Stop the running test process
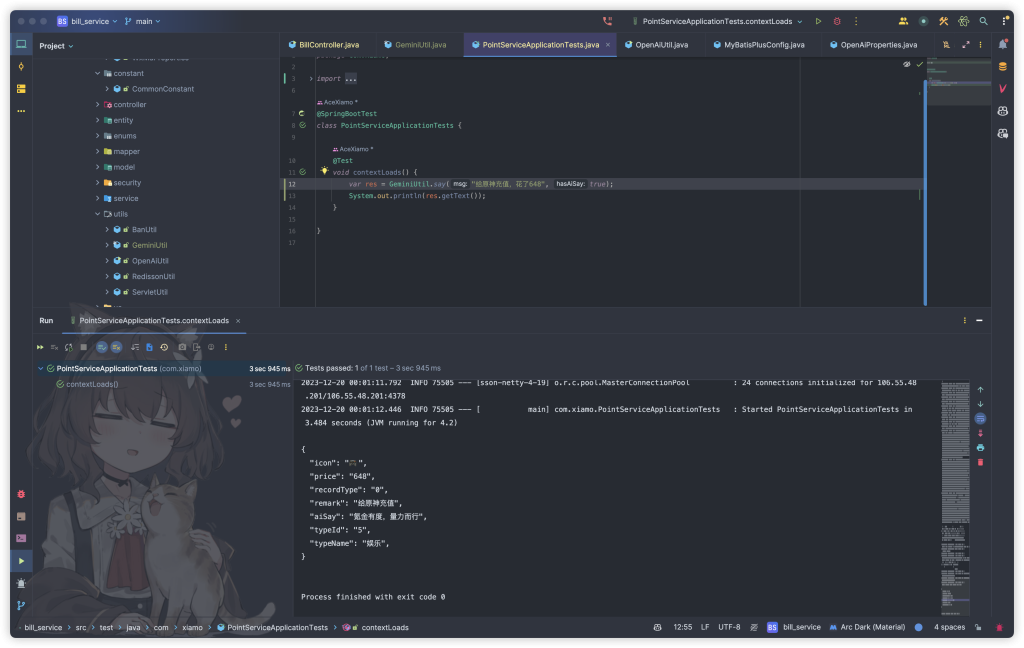 (x=84, y=347)
